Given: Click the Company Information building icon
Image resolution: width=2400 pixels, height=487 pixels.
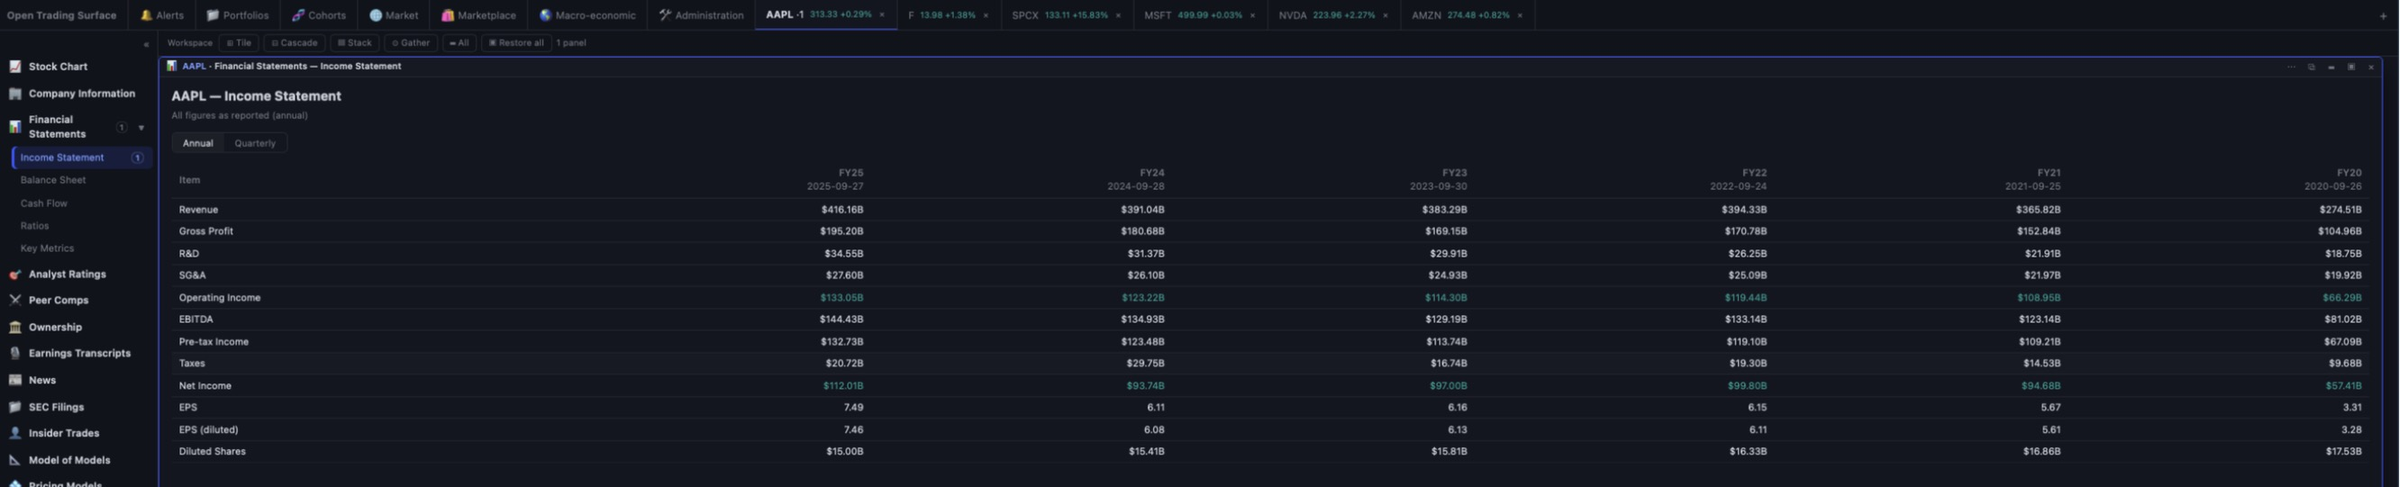Looking at the screenshot, I should click(15, 94).
